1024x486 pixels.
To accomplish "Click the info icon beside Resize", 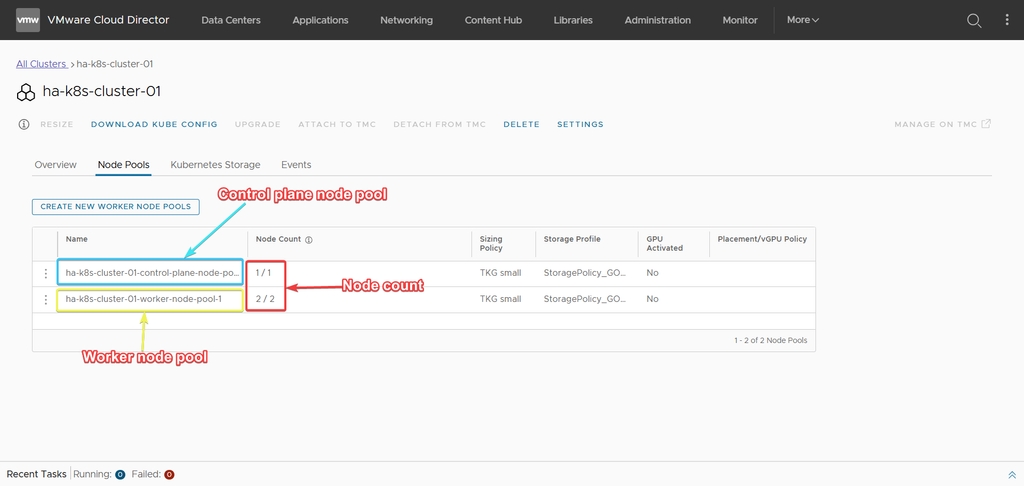I will [24, 125].
